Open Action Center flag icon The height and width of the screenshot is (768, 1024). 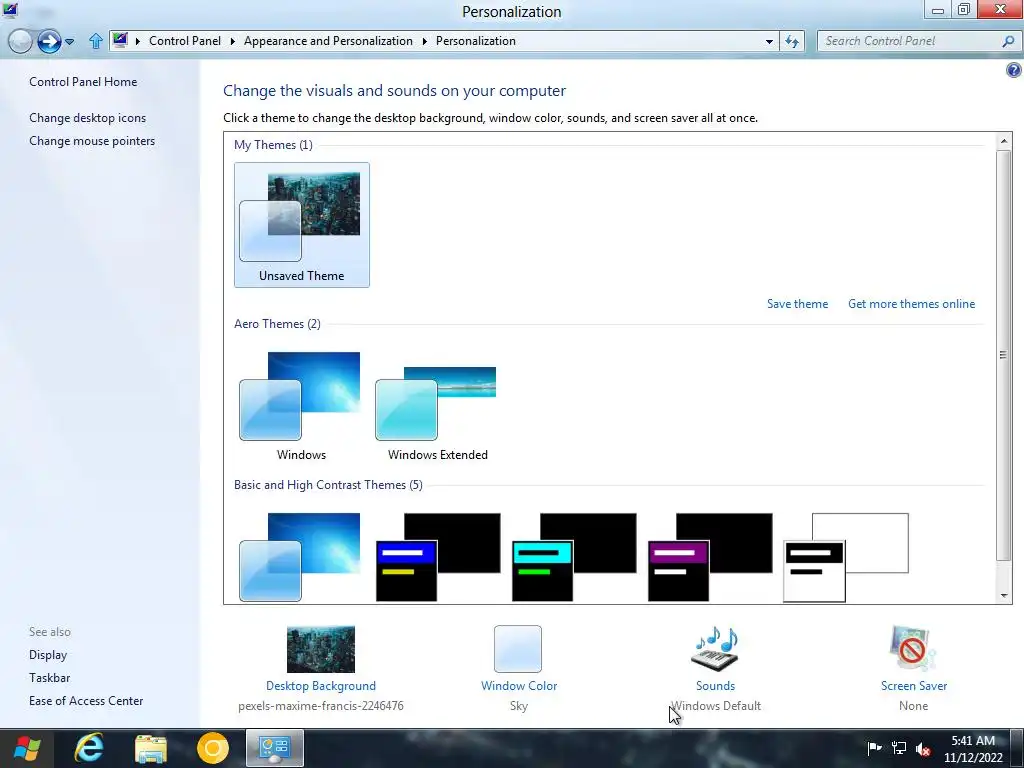874,748
